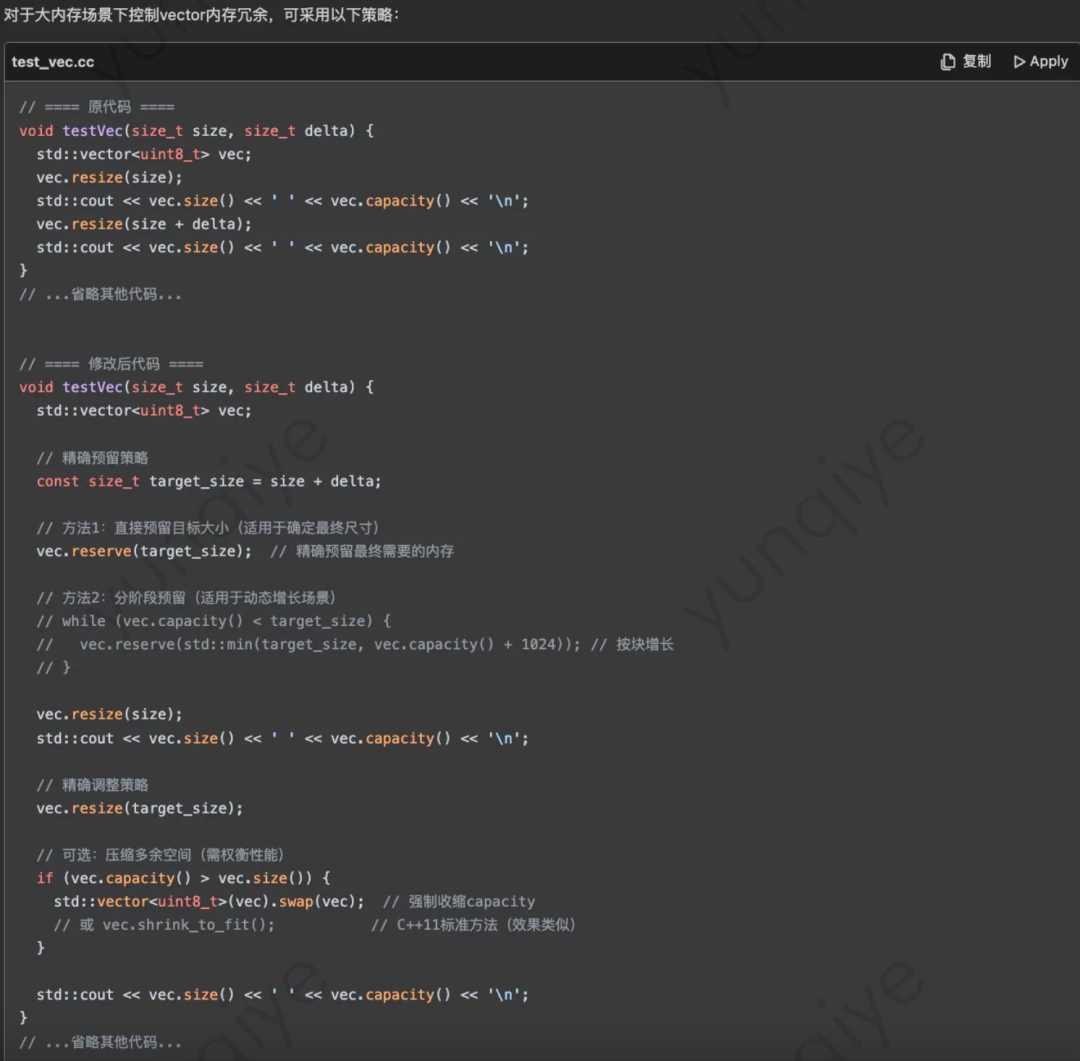Screen dimensions: 1080x1061
Task: Click the comment "// 精确调整策略"
Action: pos(92,785)
